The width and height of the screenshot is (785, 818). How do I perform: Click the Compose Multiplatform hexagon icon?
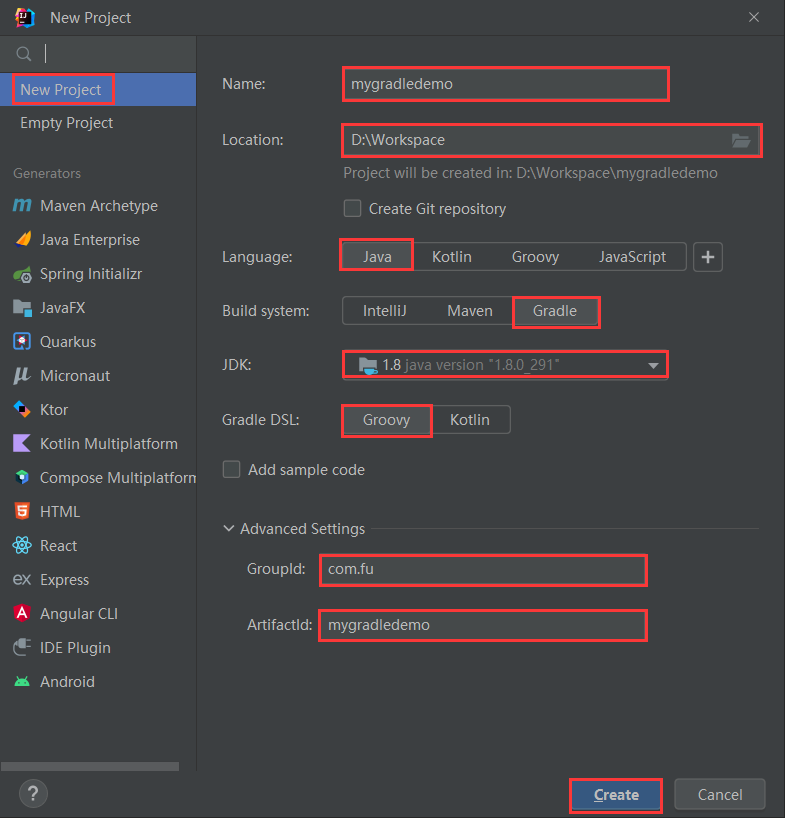click(22, 477)
